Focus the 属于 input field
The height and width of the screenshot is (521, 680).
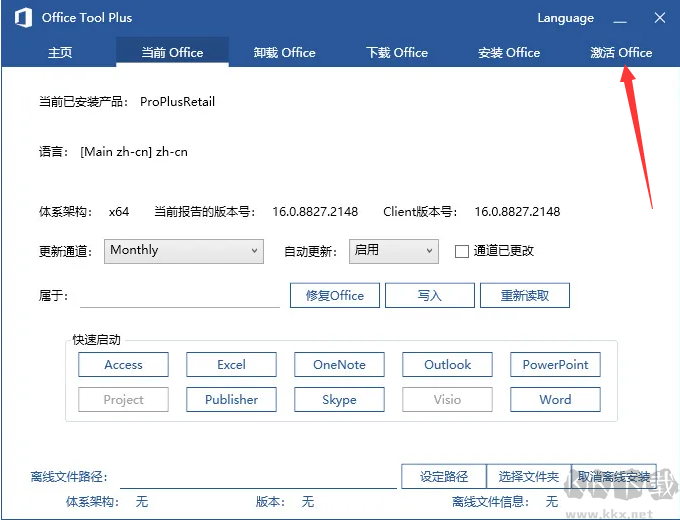click(x=180, y=296)
